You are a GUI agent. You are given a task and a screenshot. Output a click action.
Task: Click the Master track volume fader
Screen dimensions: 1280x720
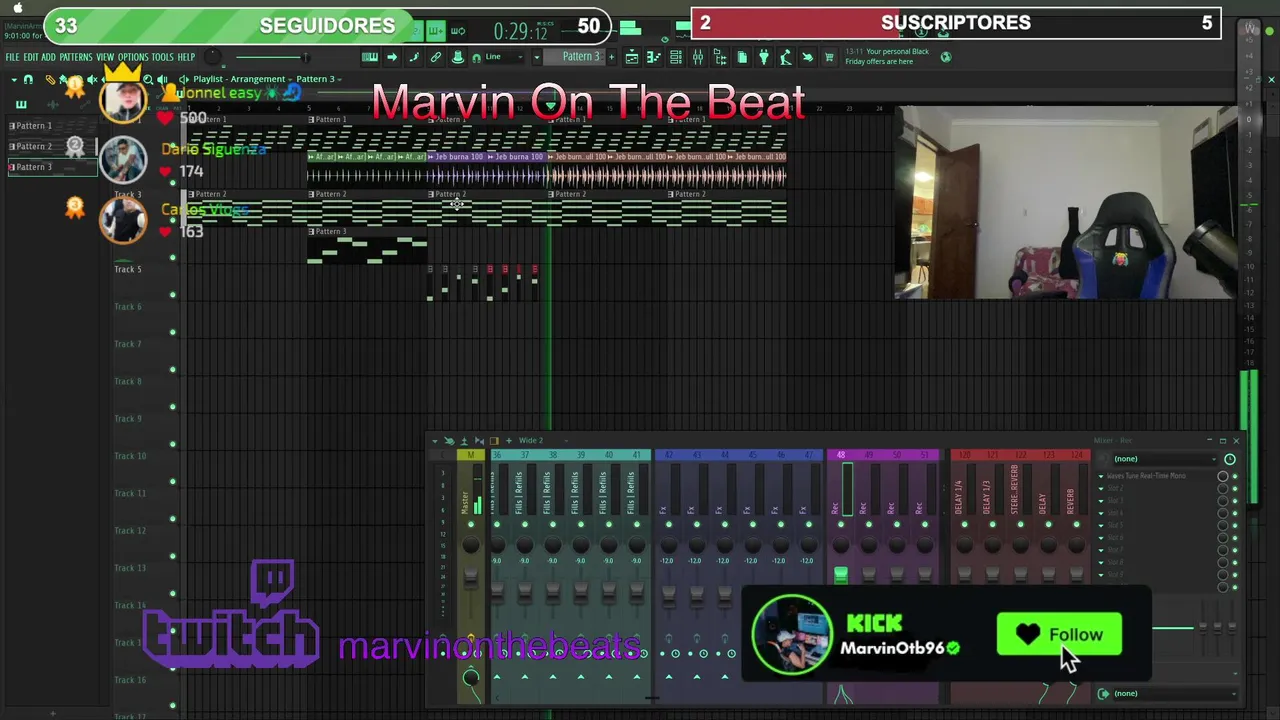point(470,578)
